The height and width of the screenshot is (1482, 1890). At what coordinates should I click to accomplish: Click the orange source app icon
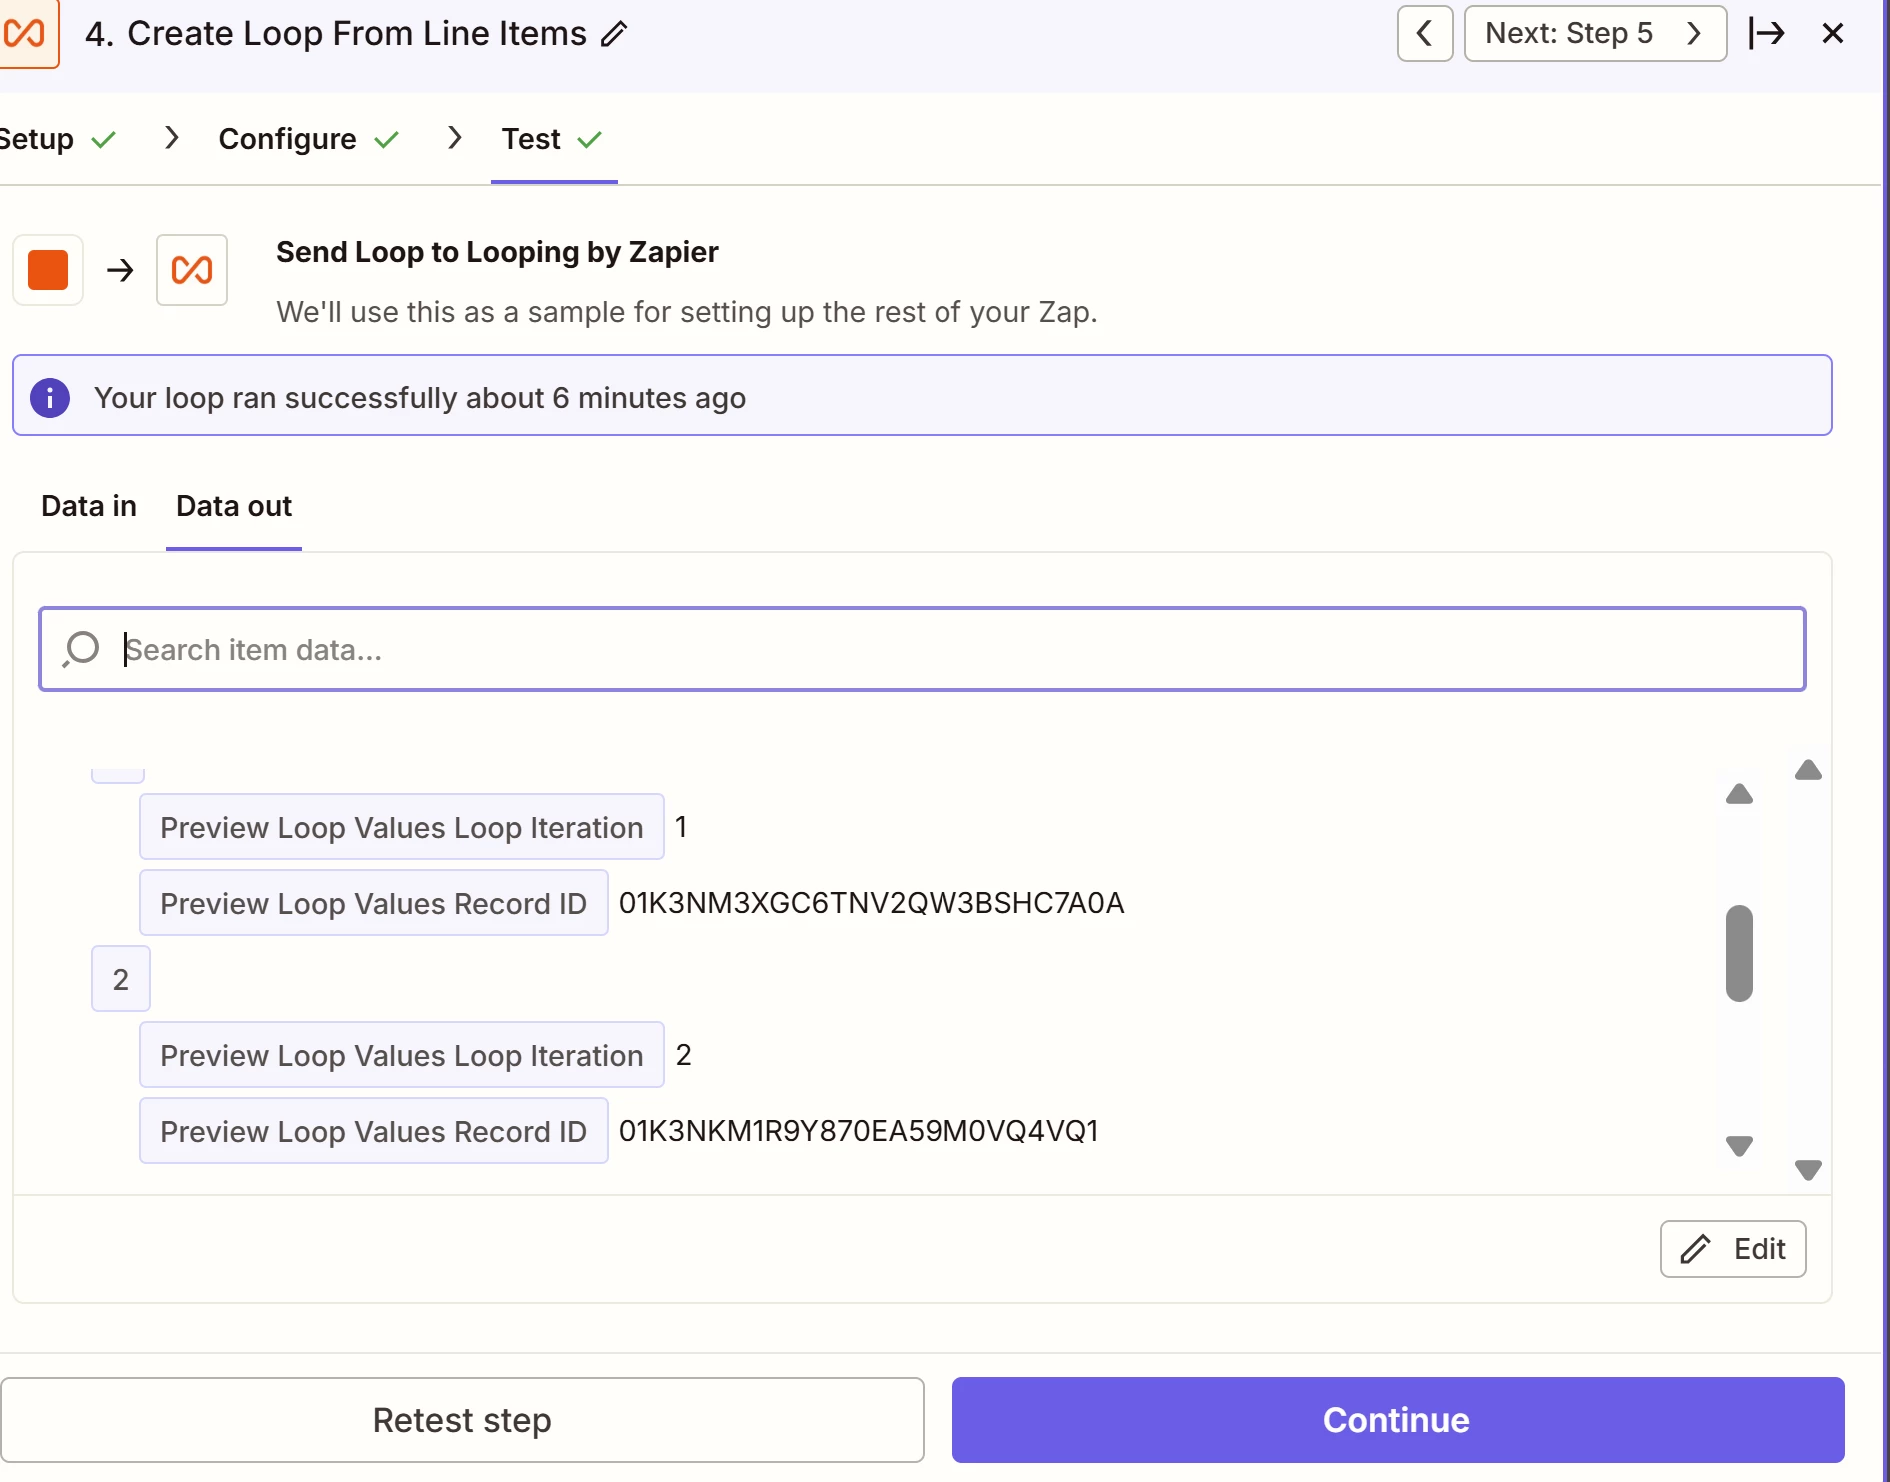pyautogui.click(x=48, y=270)
